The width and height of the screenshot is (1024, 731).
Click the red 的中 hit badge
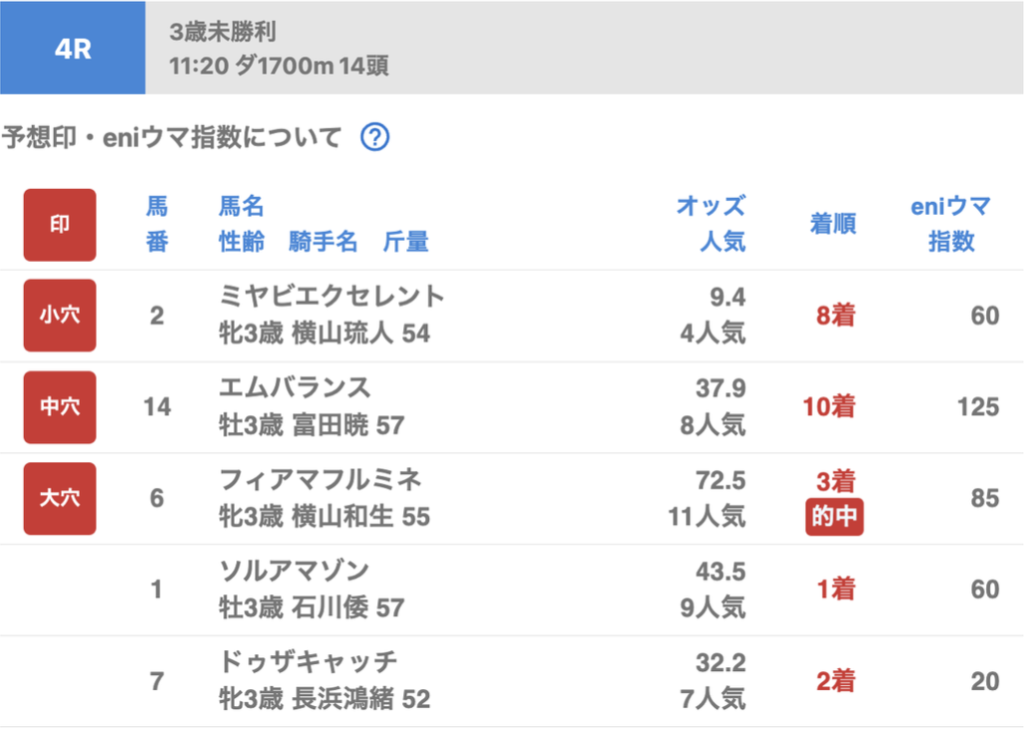click(x=835, y=518)
